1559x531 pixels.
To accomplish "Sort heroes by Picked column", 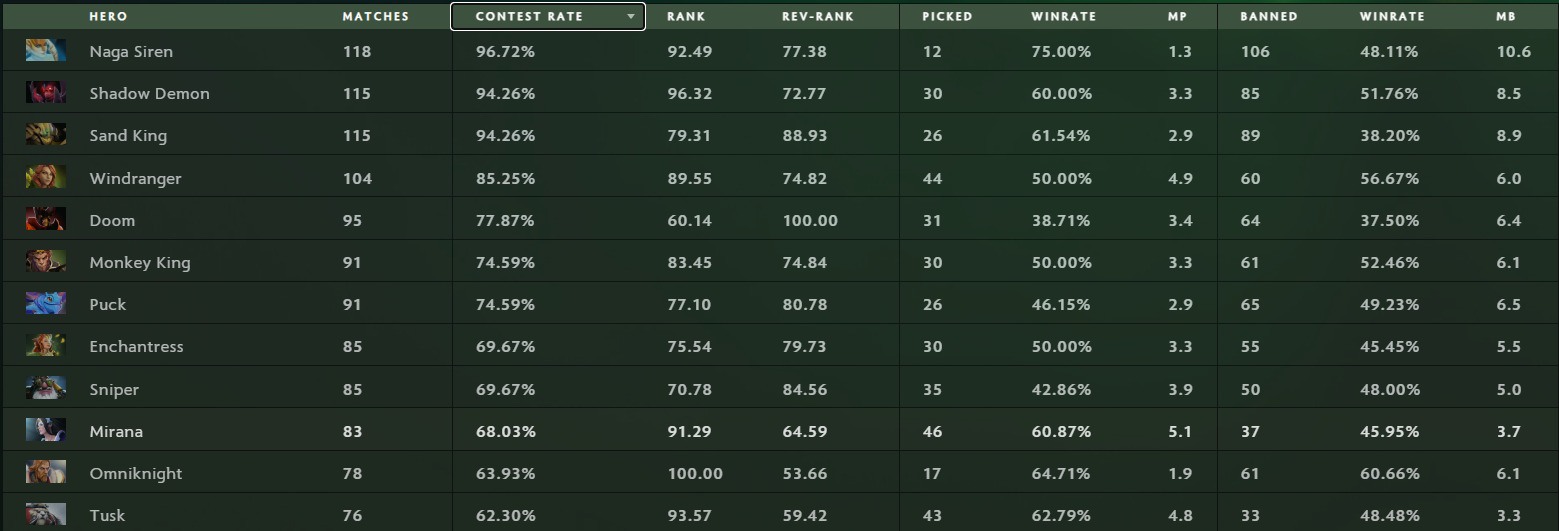I will pos(947,17).
